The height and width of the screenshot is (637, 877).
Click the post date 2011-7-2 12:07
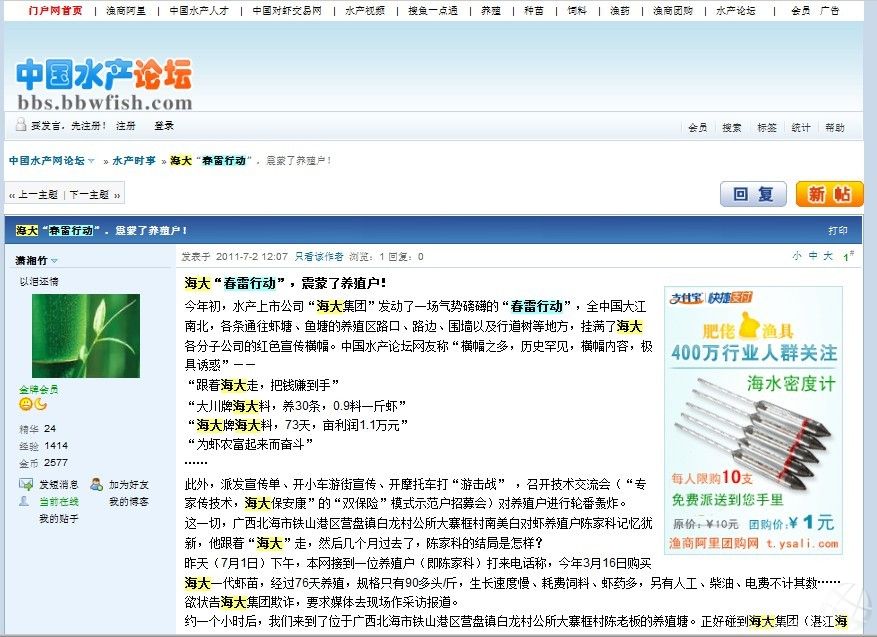click(x=252, y=257)
